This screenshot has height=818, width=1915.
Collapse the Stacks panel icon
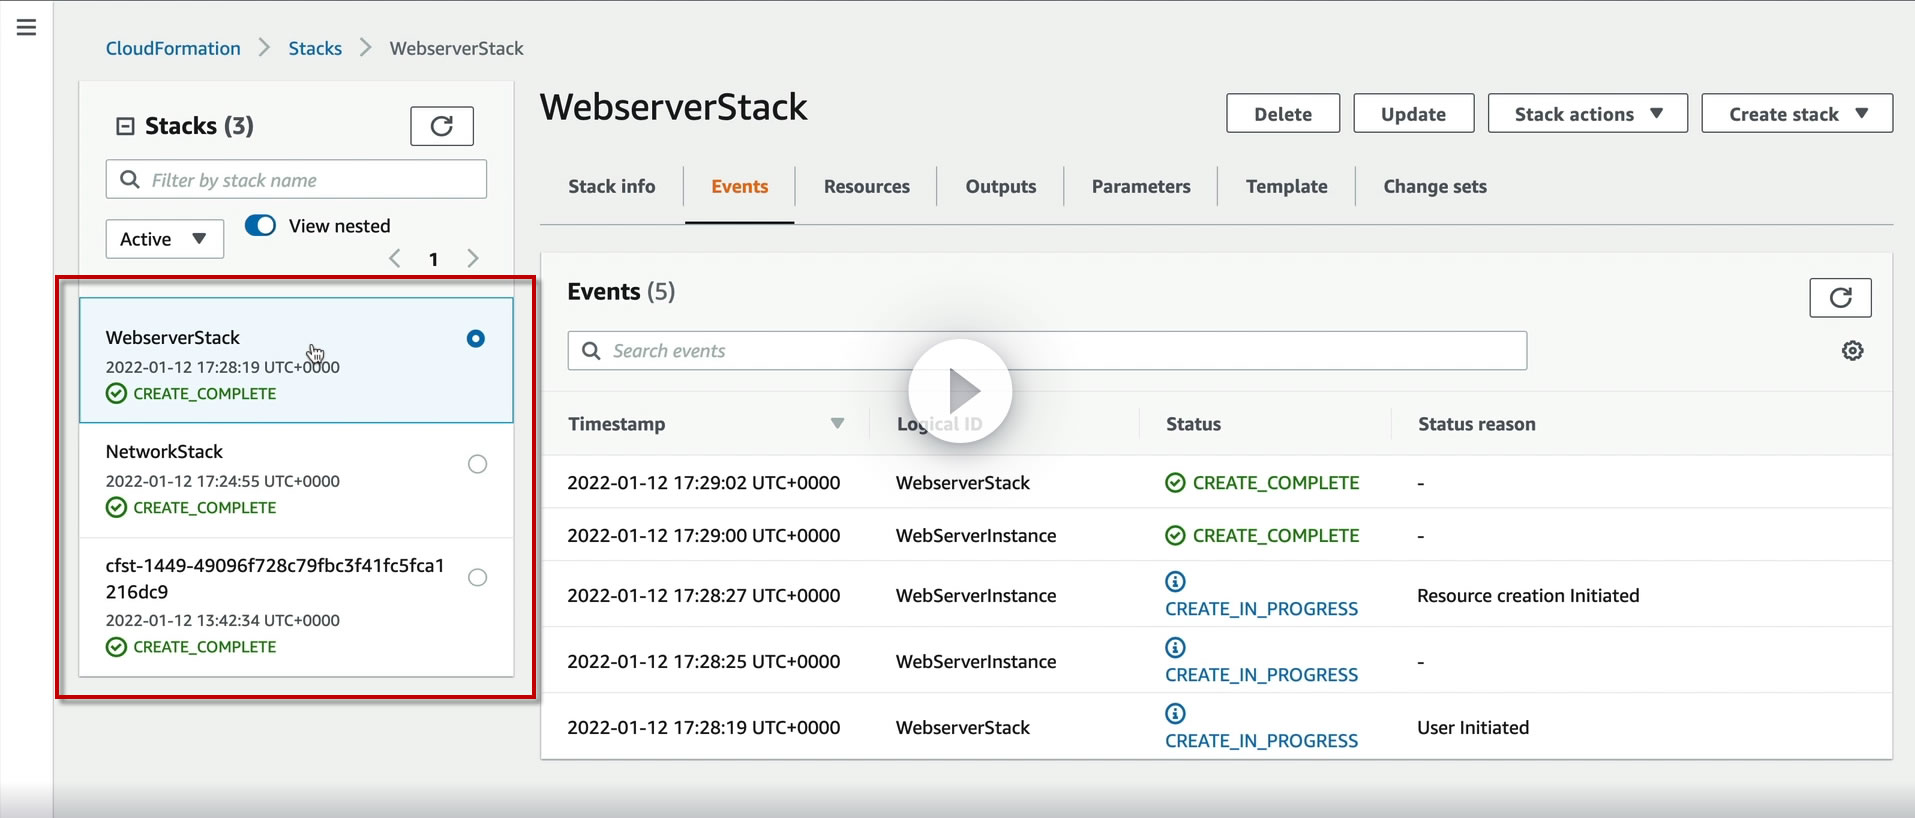125,126
